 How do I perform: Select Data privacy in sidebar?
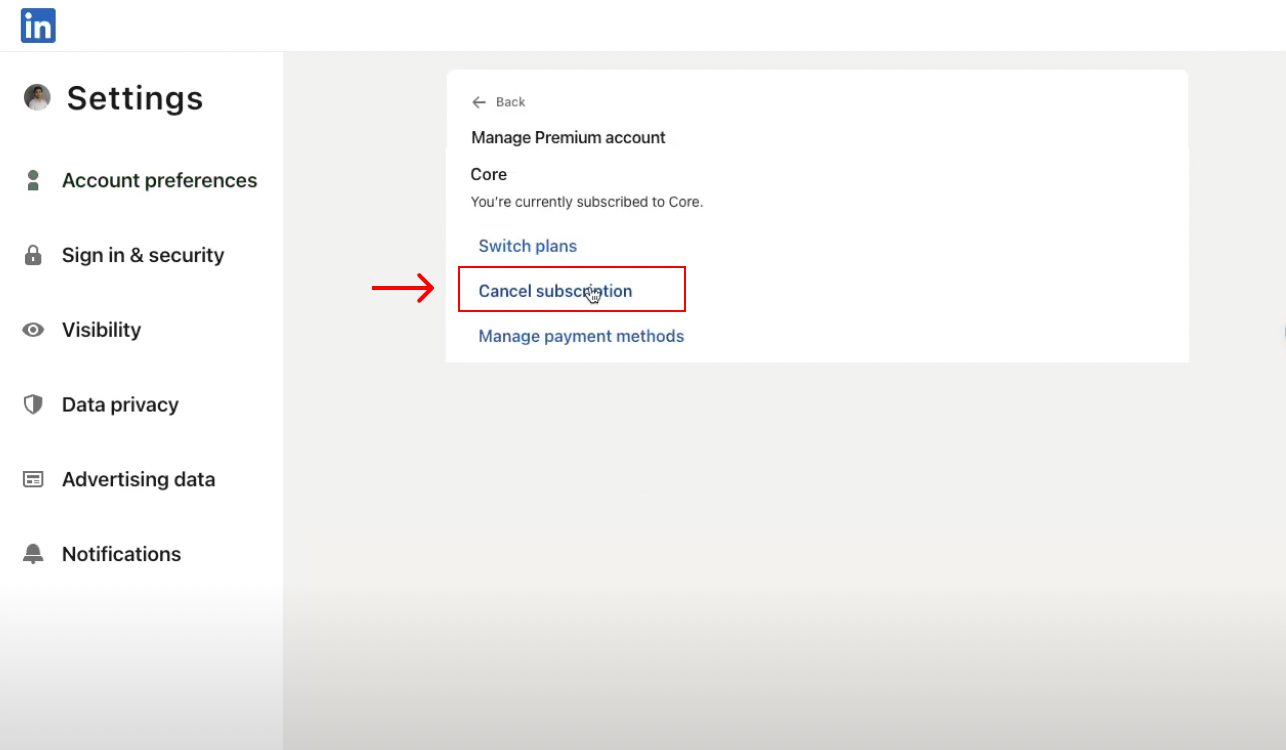(120, 405)
